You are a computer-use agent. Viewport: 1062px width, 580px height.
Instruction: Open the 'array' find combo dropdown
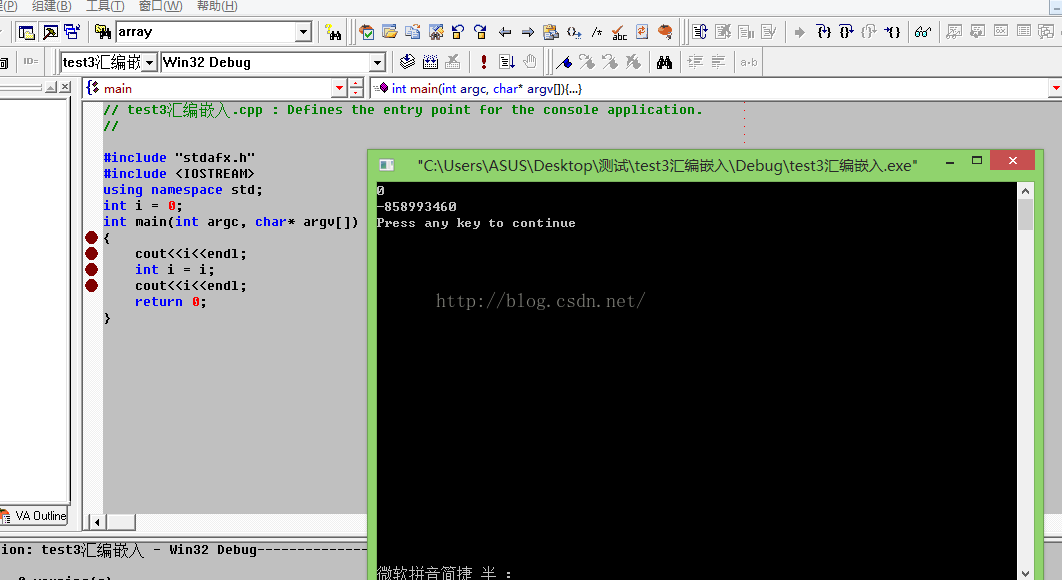click(x=303, y=32)
